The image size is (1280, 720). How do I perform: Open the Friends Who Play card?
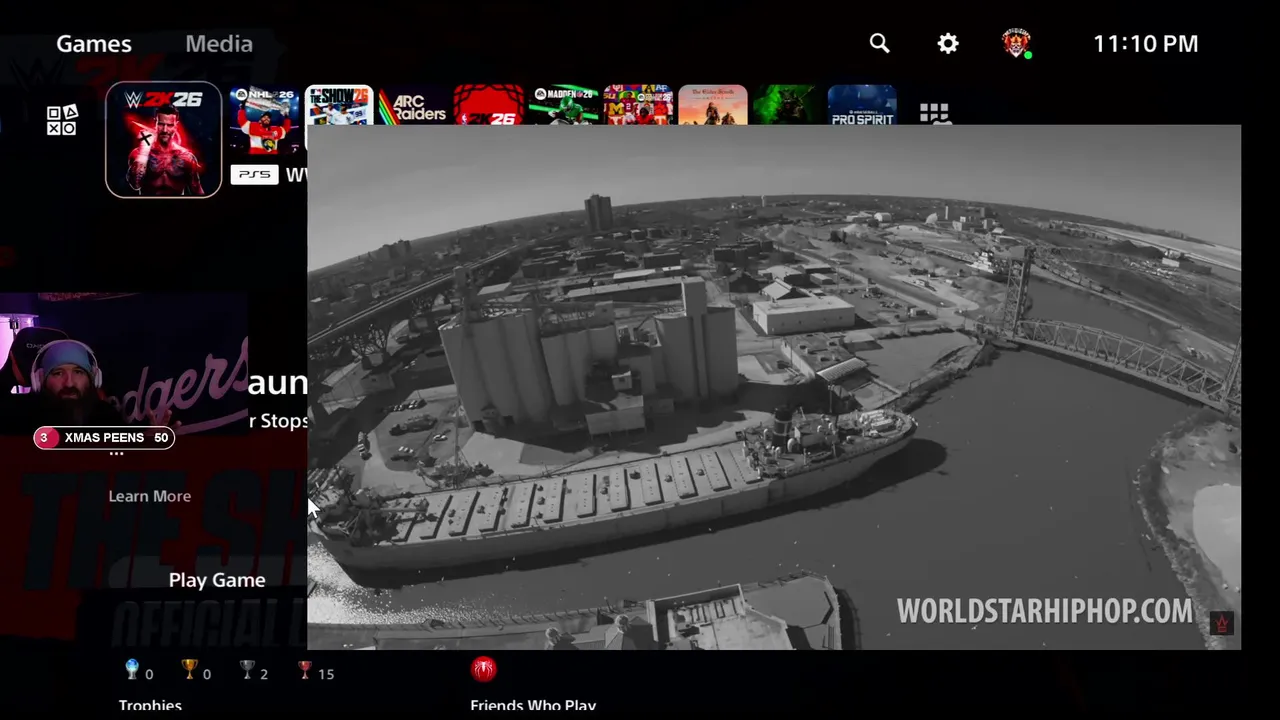(x=533, y=705)
